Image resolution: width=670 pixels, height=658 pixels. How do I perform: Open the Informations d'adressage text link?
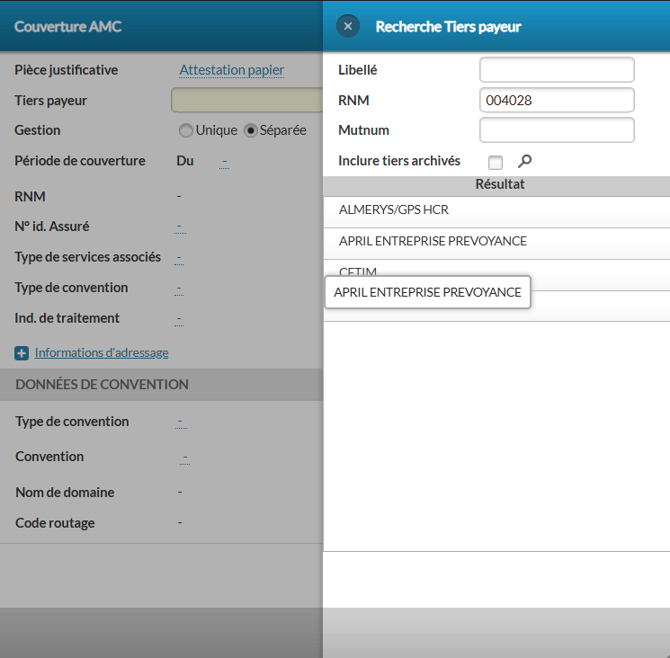click(101, 353)
